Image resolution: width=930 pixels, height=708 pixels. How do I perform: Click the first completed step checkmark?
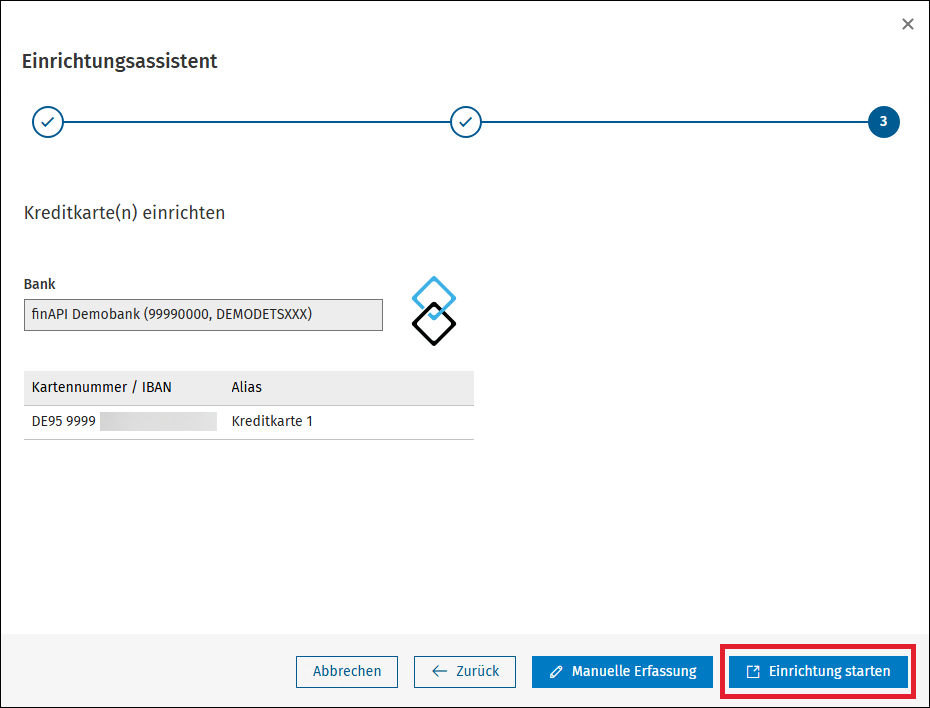(47, 122)
